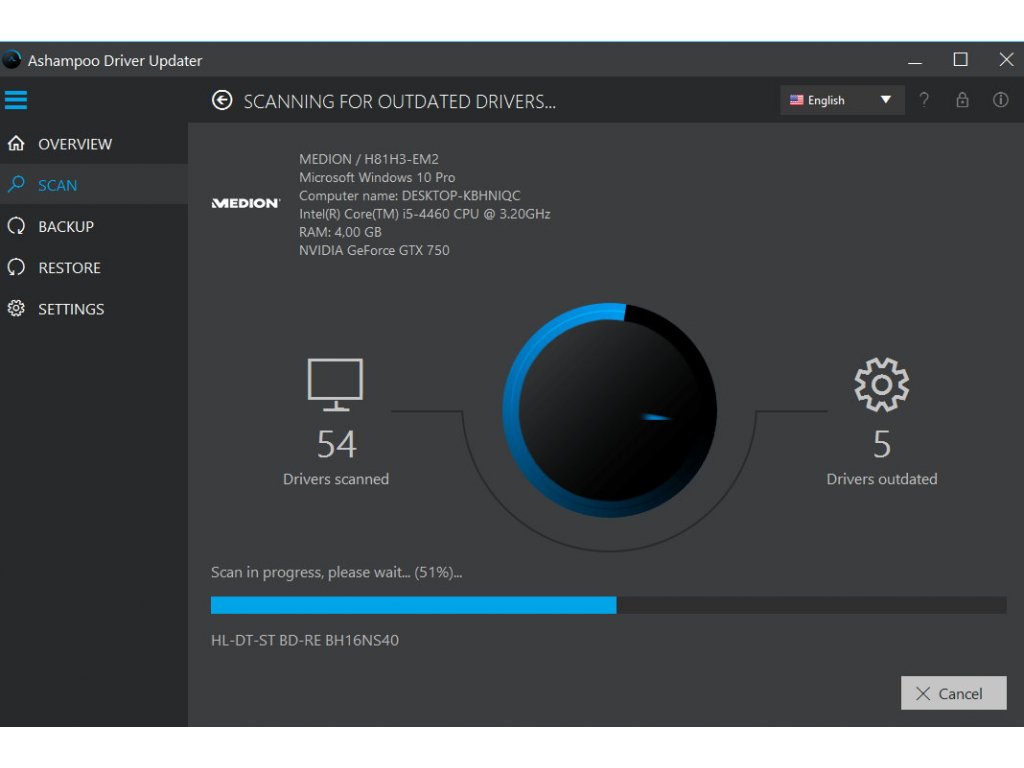1024x768 pixels.
Task: Select the Scan menu item
Action: pos(94,185)
